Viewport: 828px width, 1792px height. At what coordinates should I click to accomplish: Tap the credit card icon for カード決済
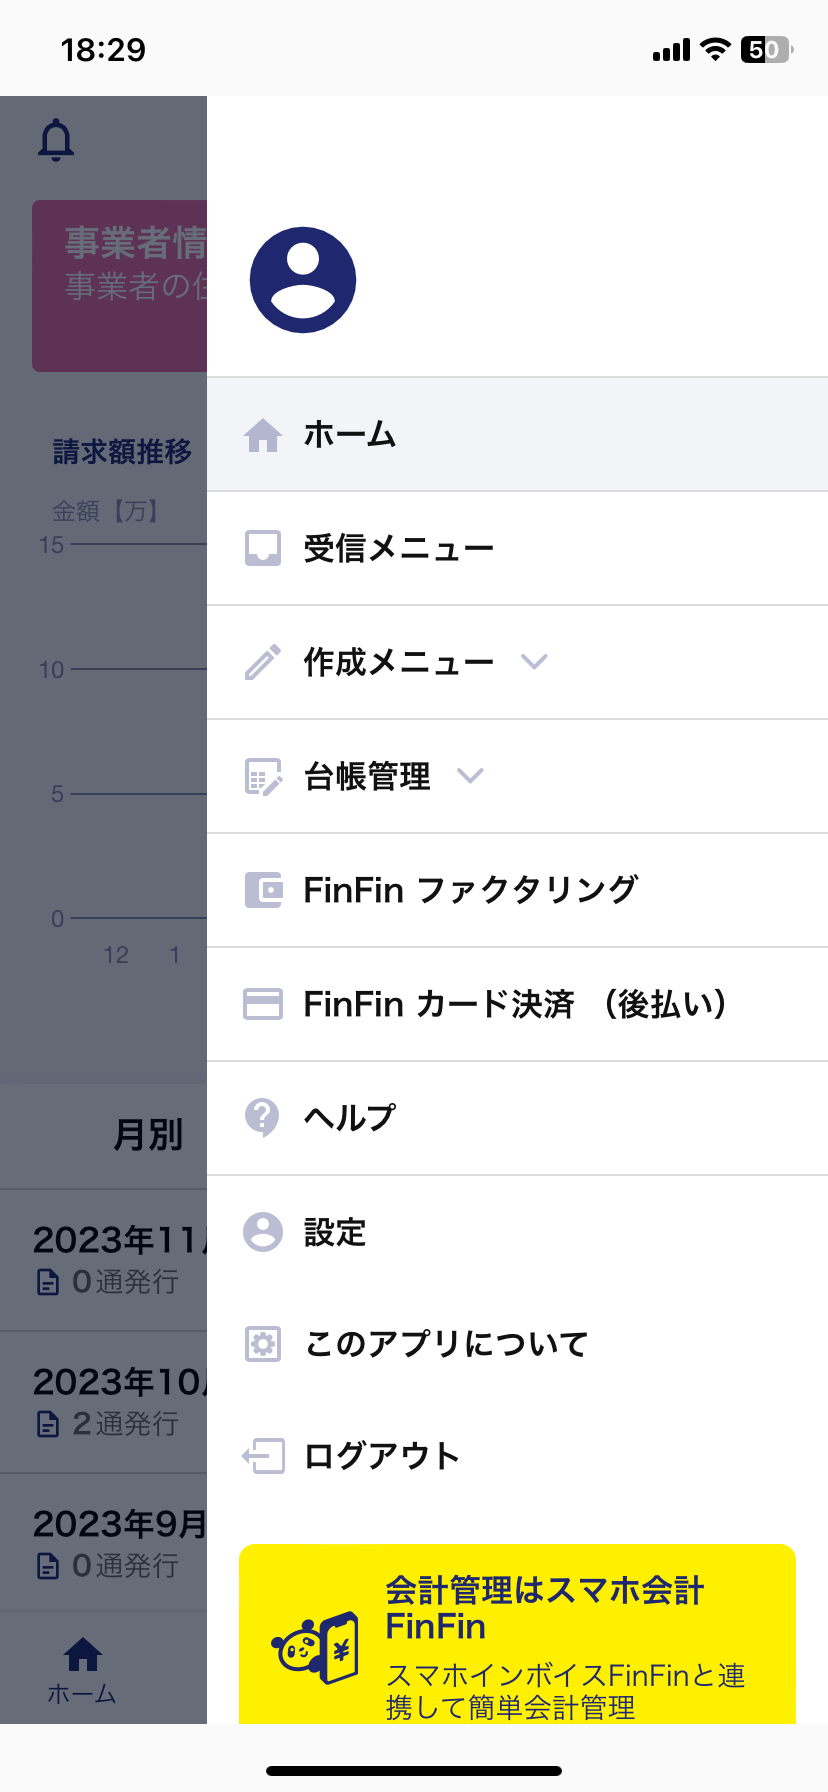263,1004
